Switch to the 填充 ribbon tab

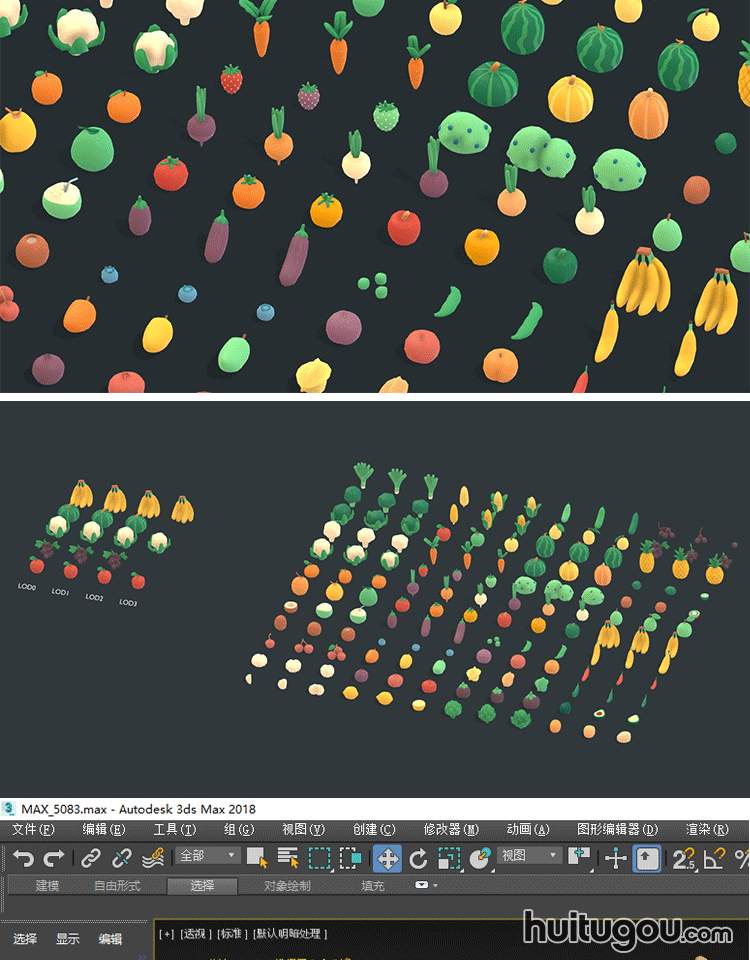[x=372, y=885]
